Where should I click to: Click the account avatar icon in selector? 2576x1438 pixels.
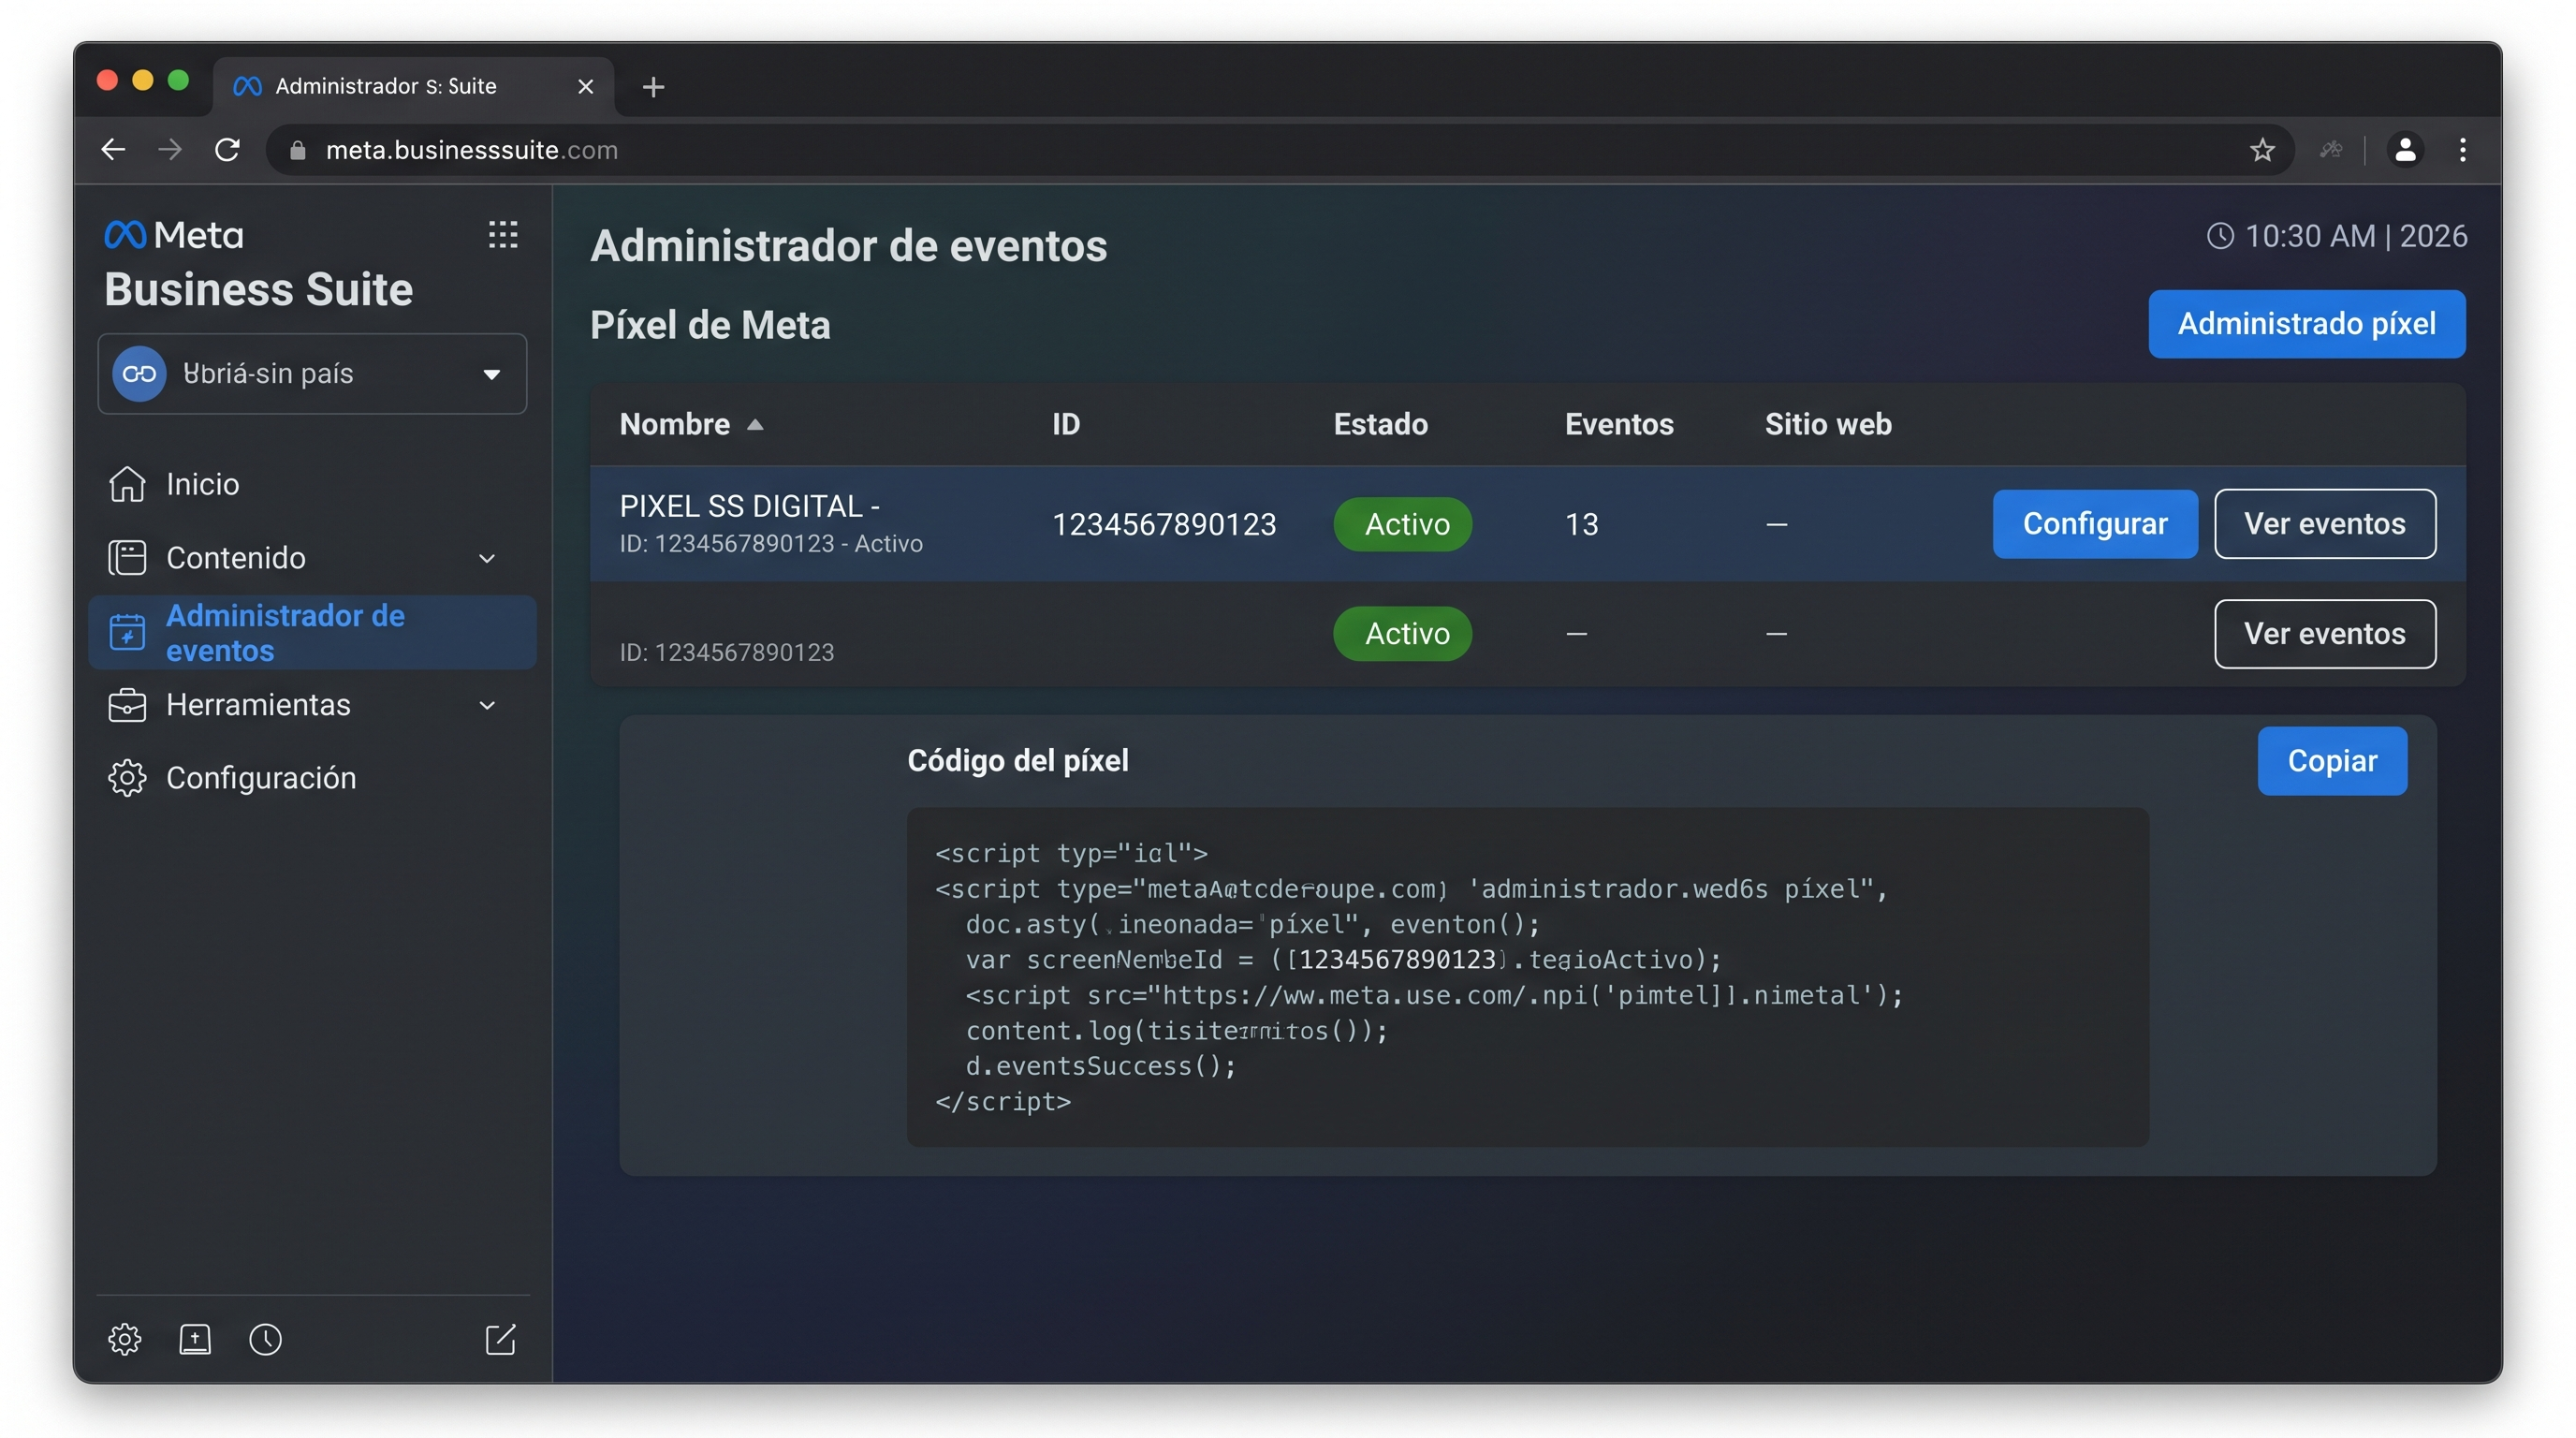(x=139, y=374)
